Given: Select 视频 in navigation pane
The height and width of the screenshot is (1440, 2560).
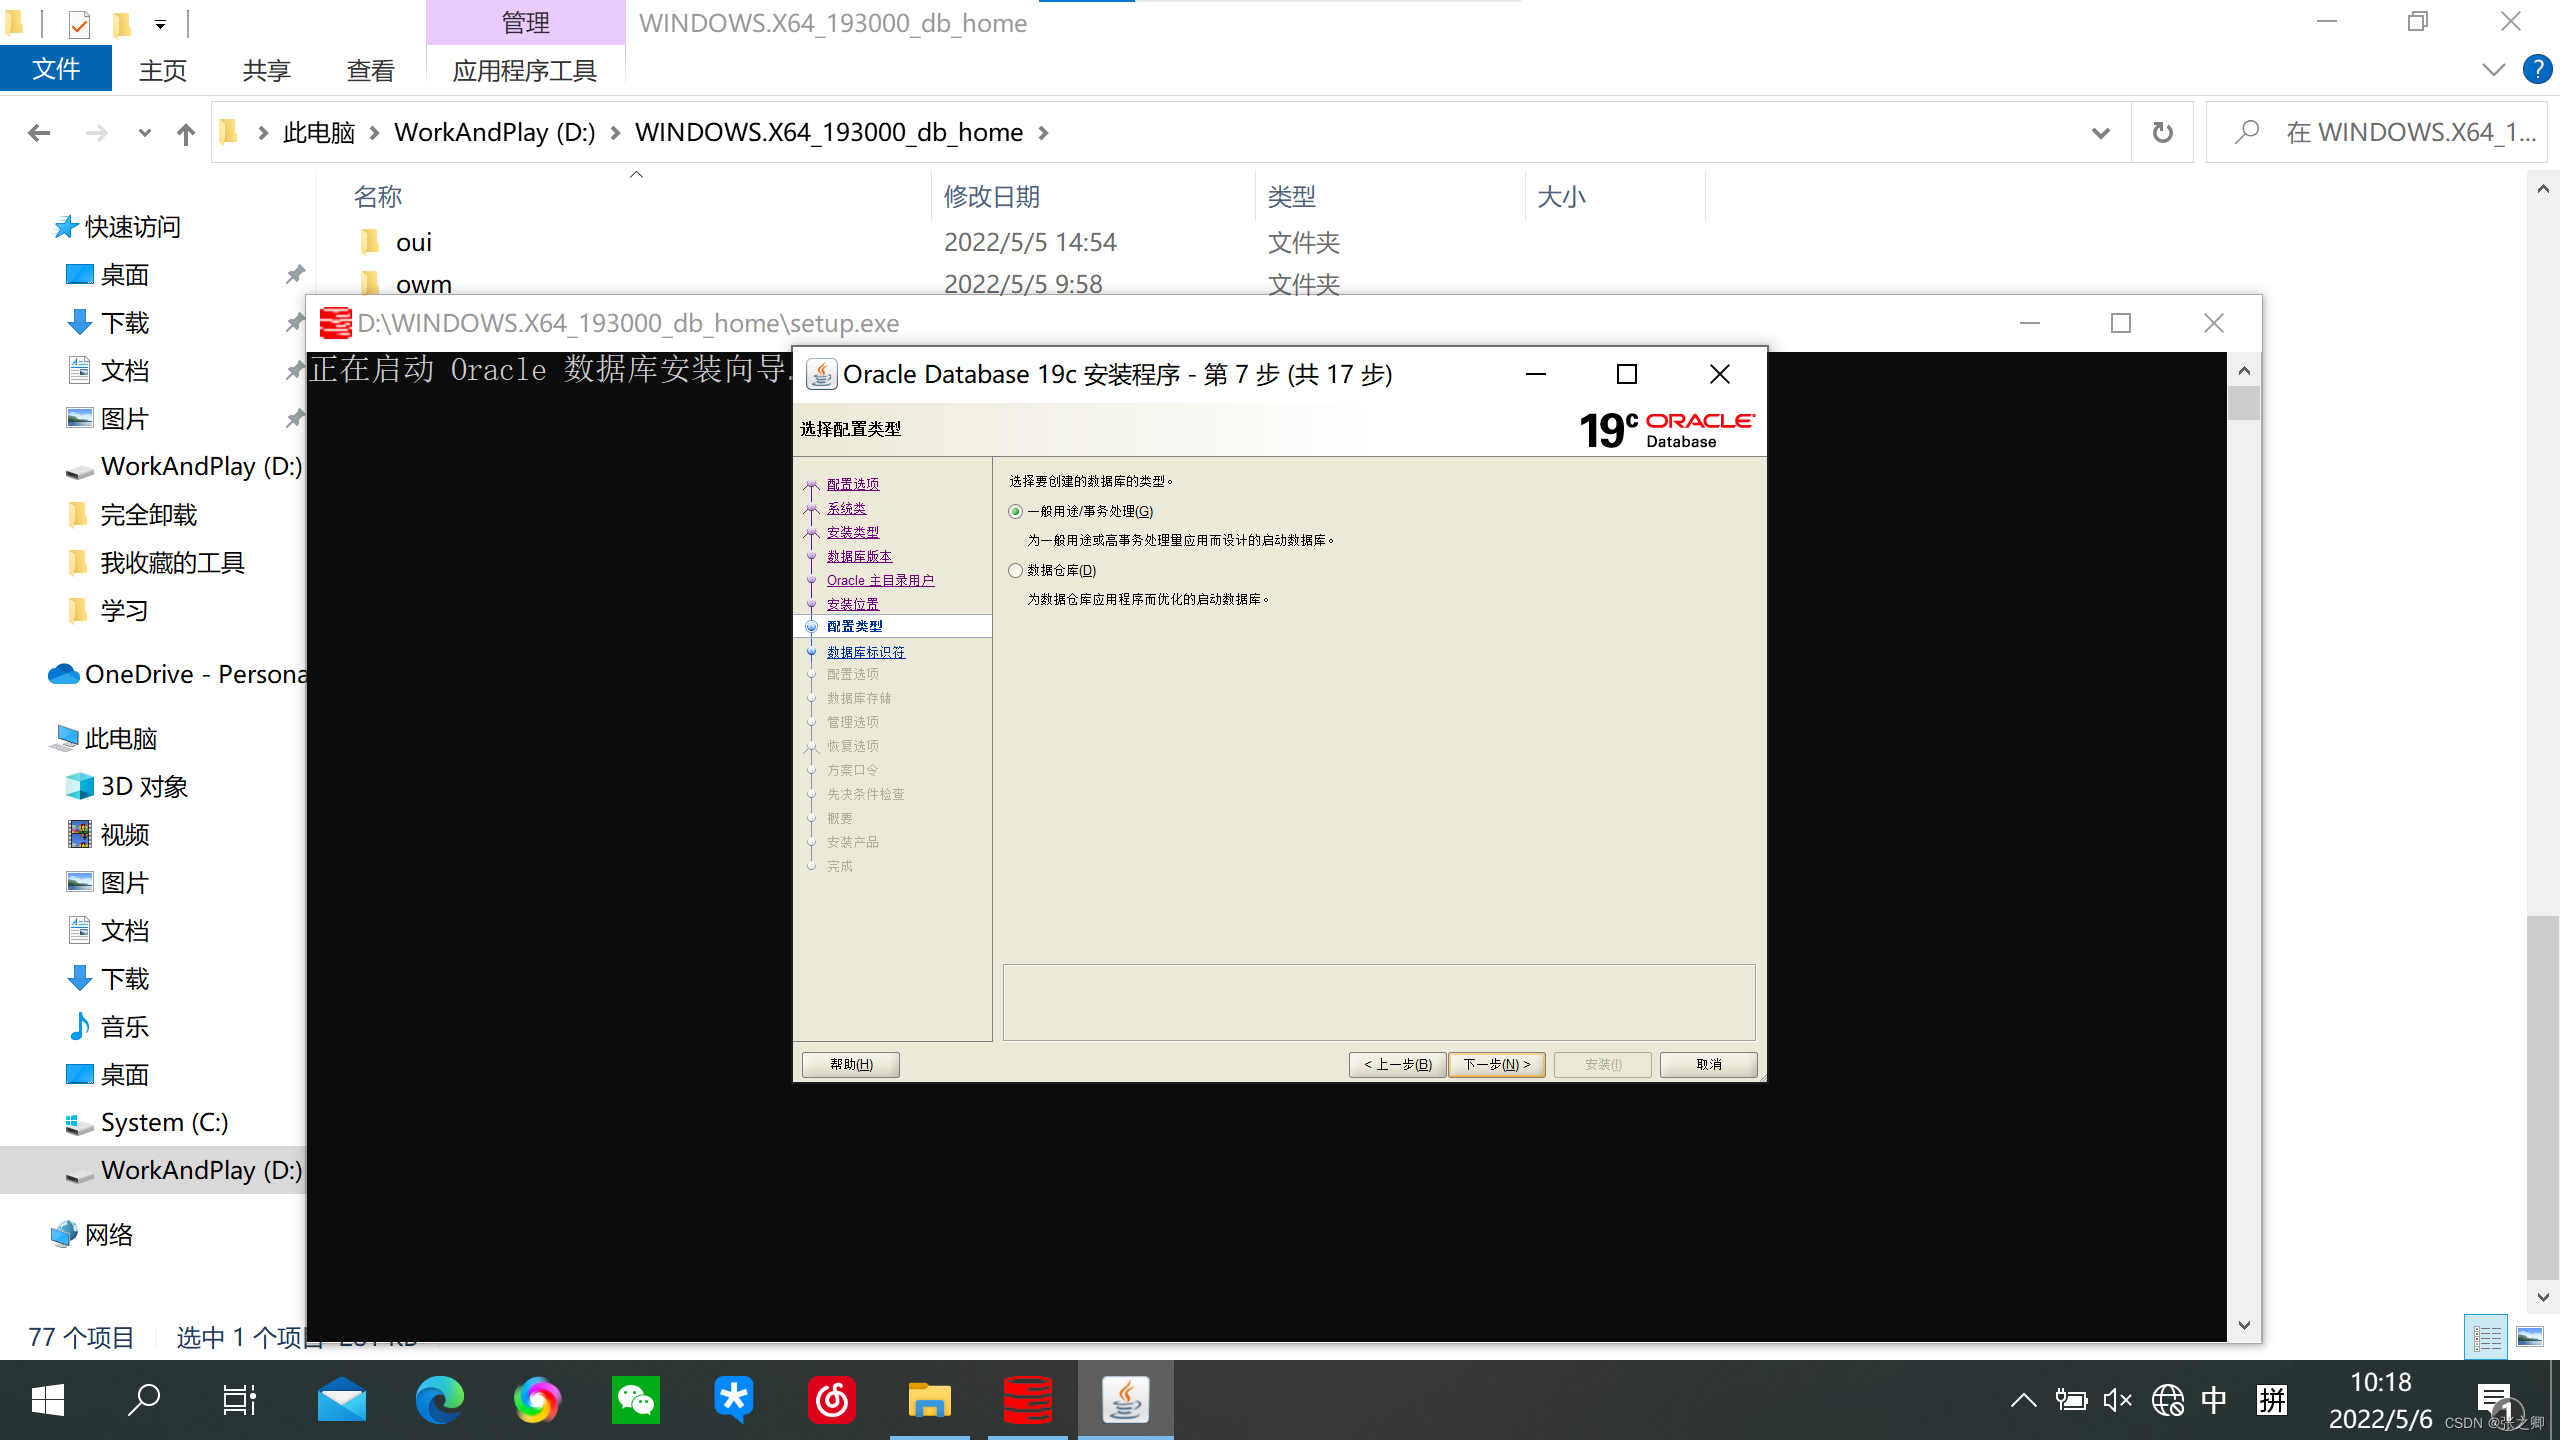Looking at the screenshot, I should pyautogui.click(x=108, y=835).
